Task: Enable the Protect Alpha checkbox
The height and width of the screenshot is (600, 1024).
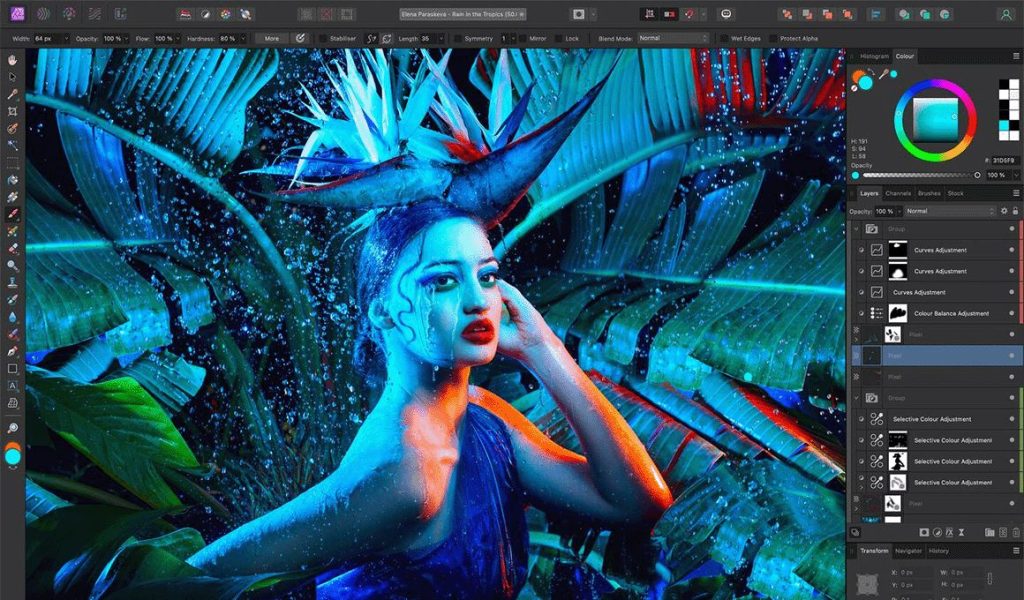Action: 773,39
